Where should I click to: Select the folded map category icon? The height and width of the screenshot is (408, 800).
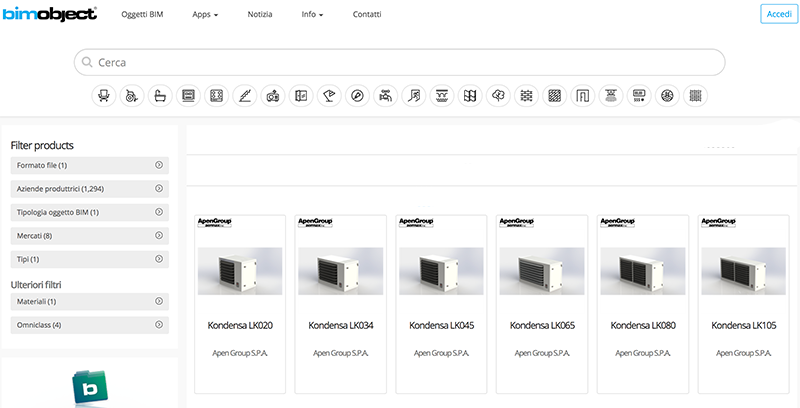(x=470, y=96)
